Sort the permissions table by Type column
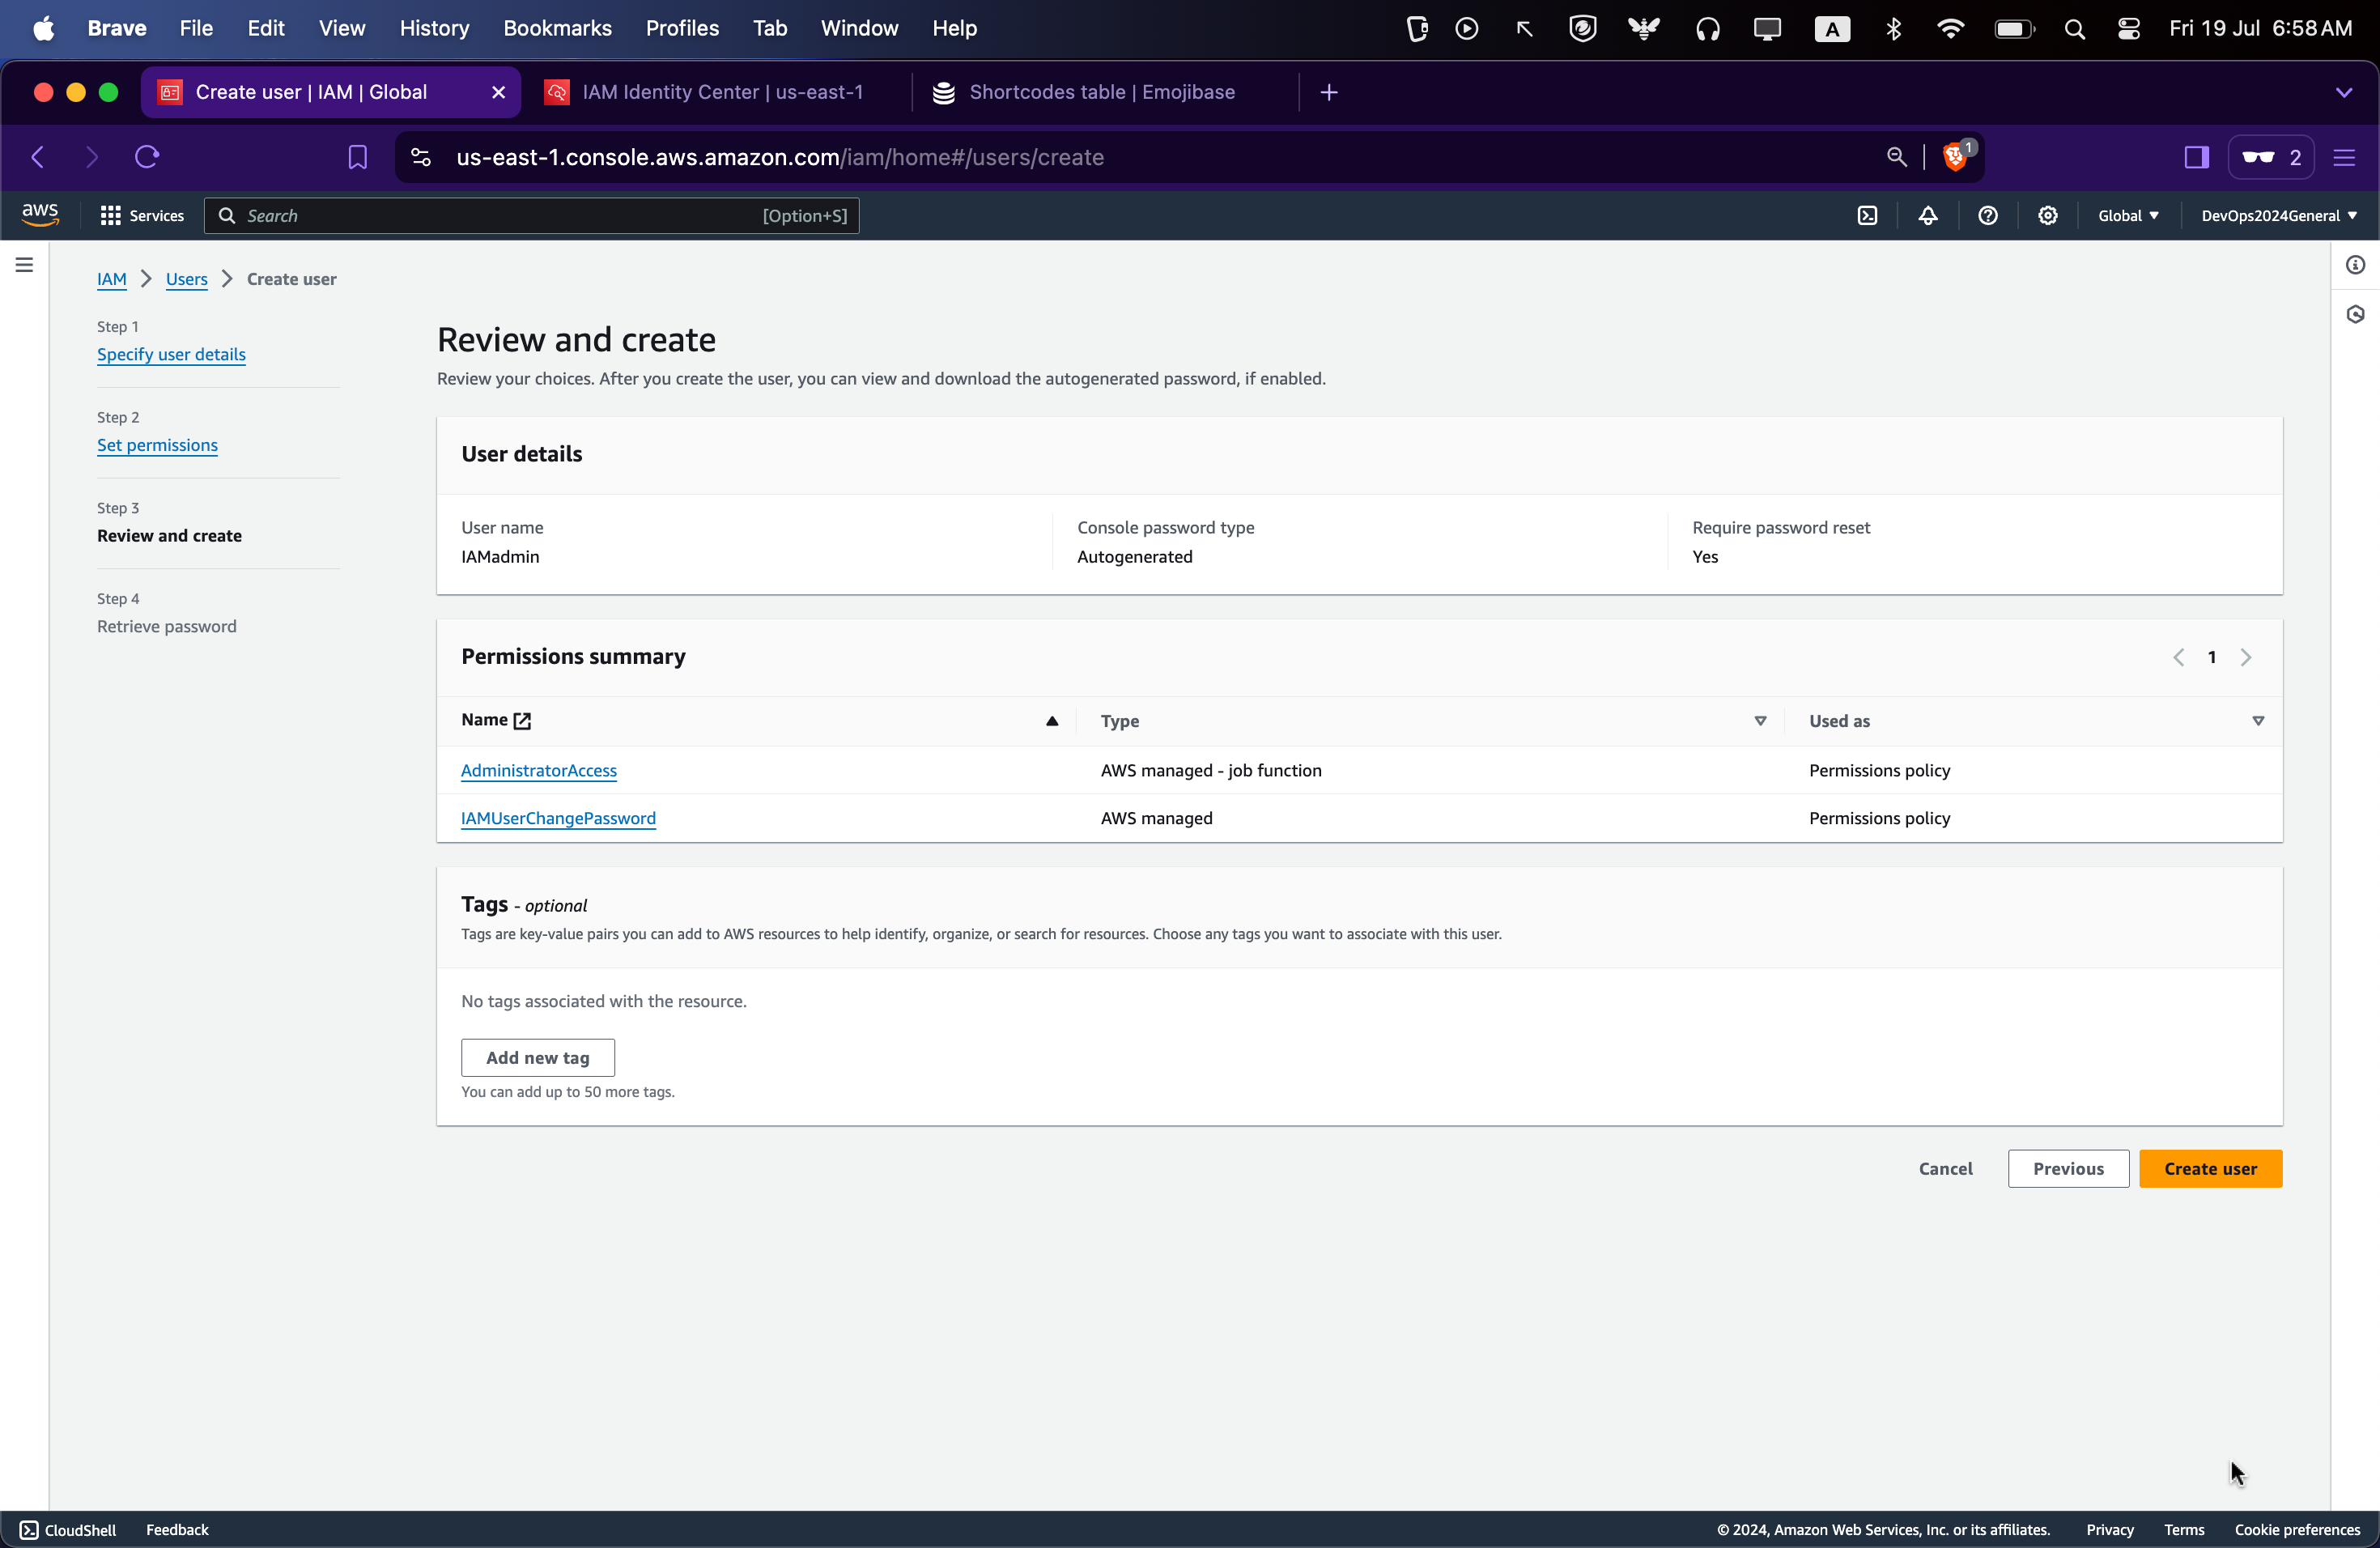2380x1548 pixels. click(1760, 721)
